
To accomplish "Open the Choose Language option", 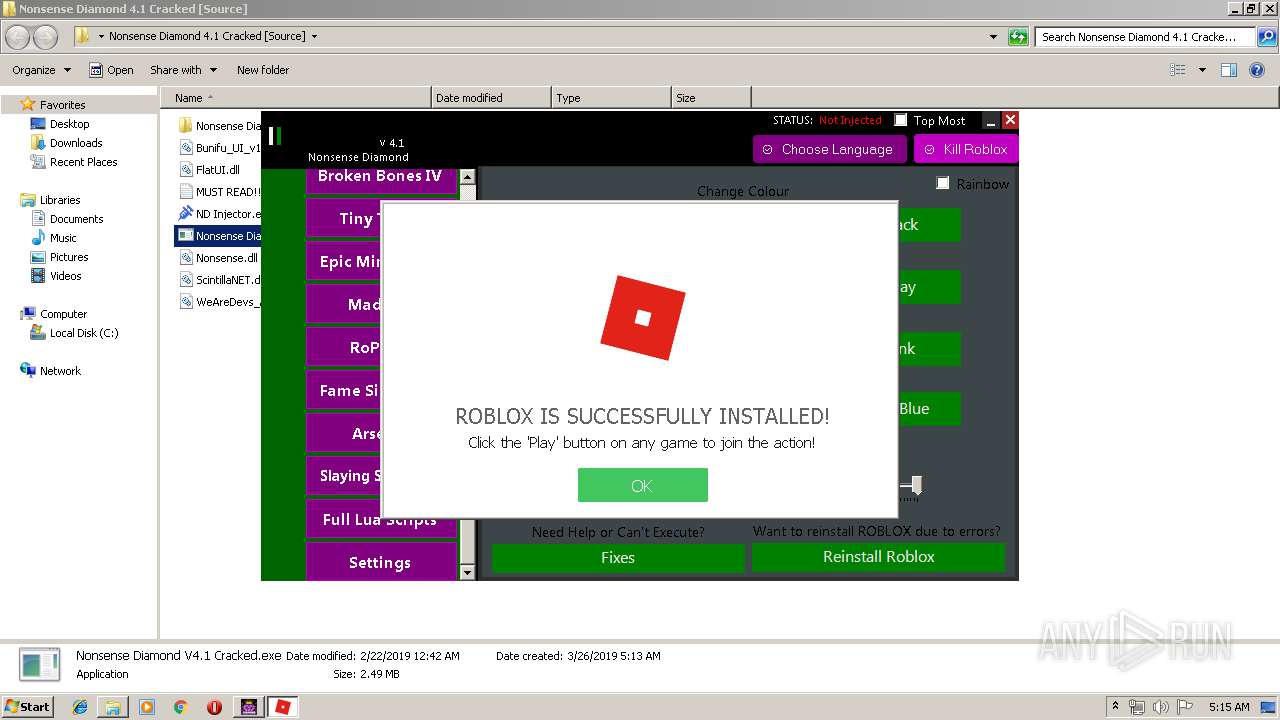I will pos(829,149).
